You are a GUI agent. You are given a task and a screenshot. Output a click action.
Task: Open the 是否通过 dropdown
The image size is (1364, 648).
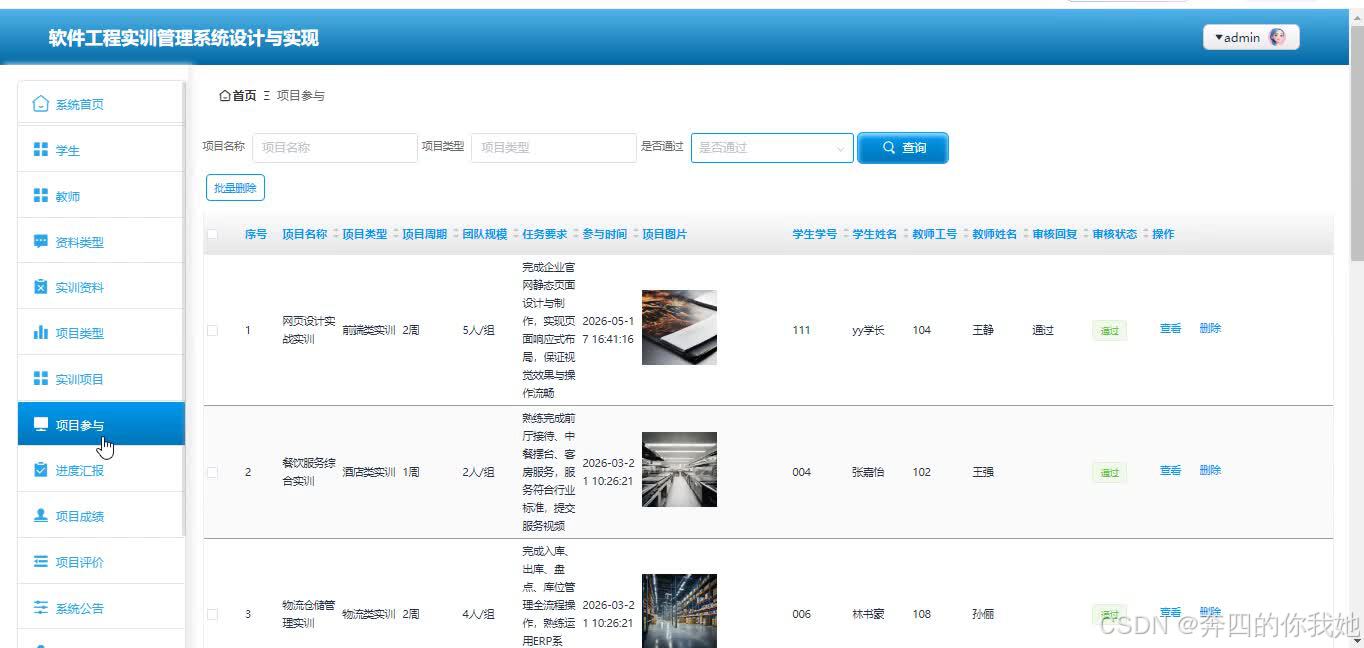(x=772, y=147)
